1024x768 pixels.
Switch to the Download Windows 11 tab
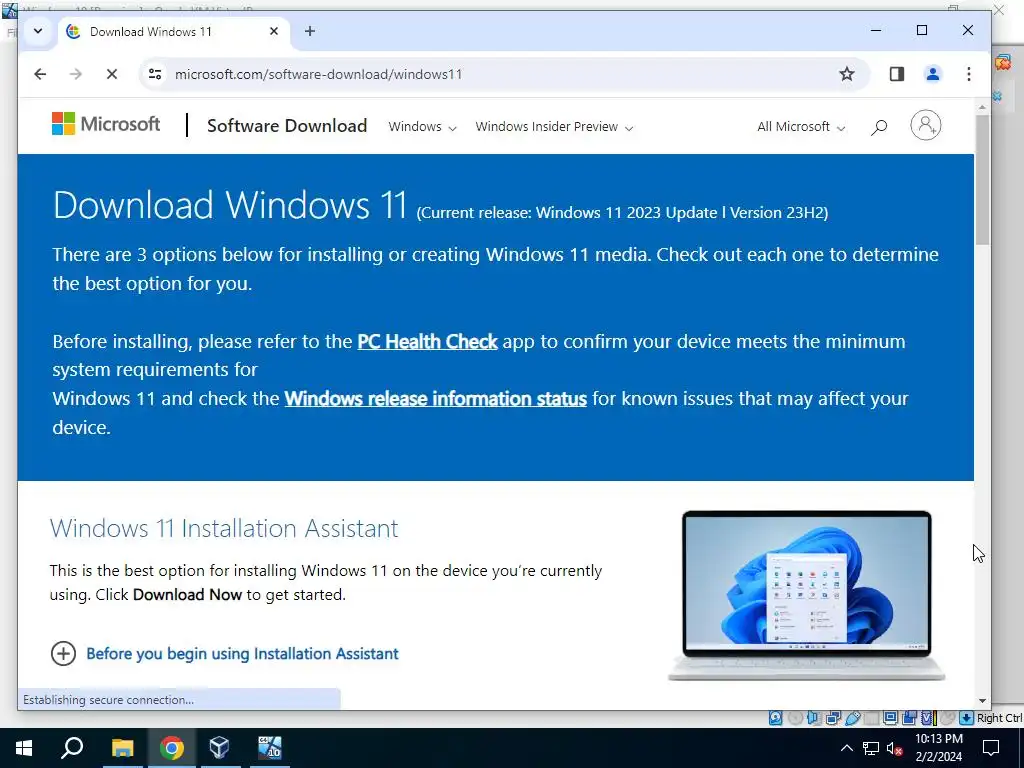174,31
